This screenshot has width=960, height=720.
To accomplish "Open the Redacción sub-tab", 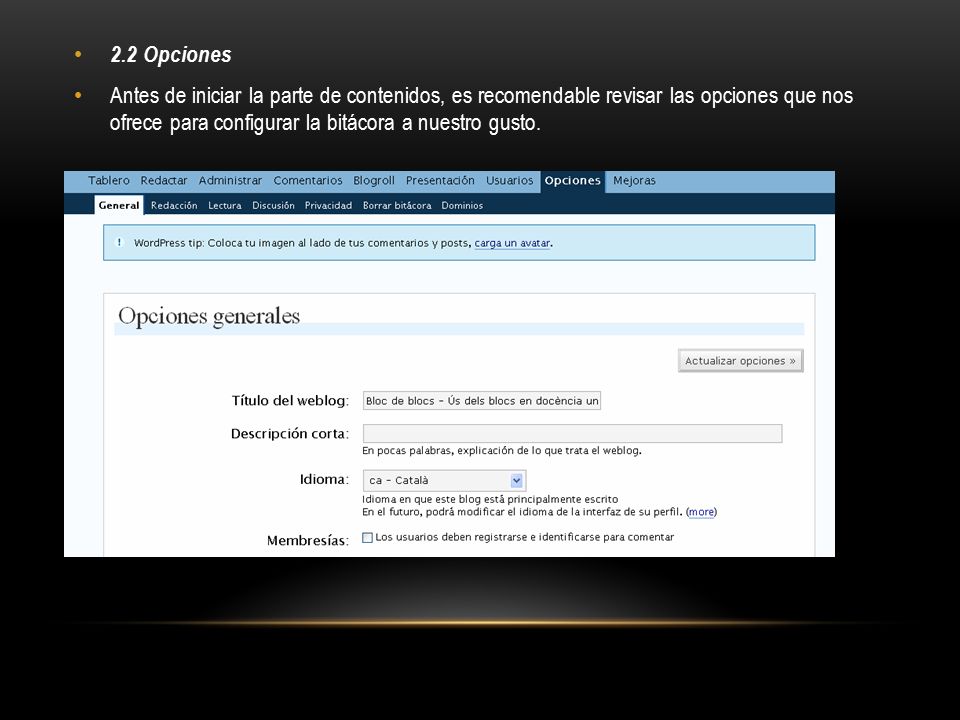I will coord(174,206).
